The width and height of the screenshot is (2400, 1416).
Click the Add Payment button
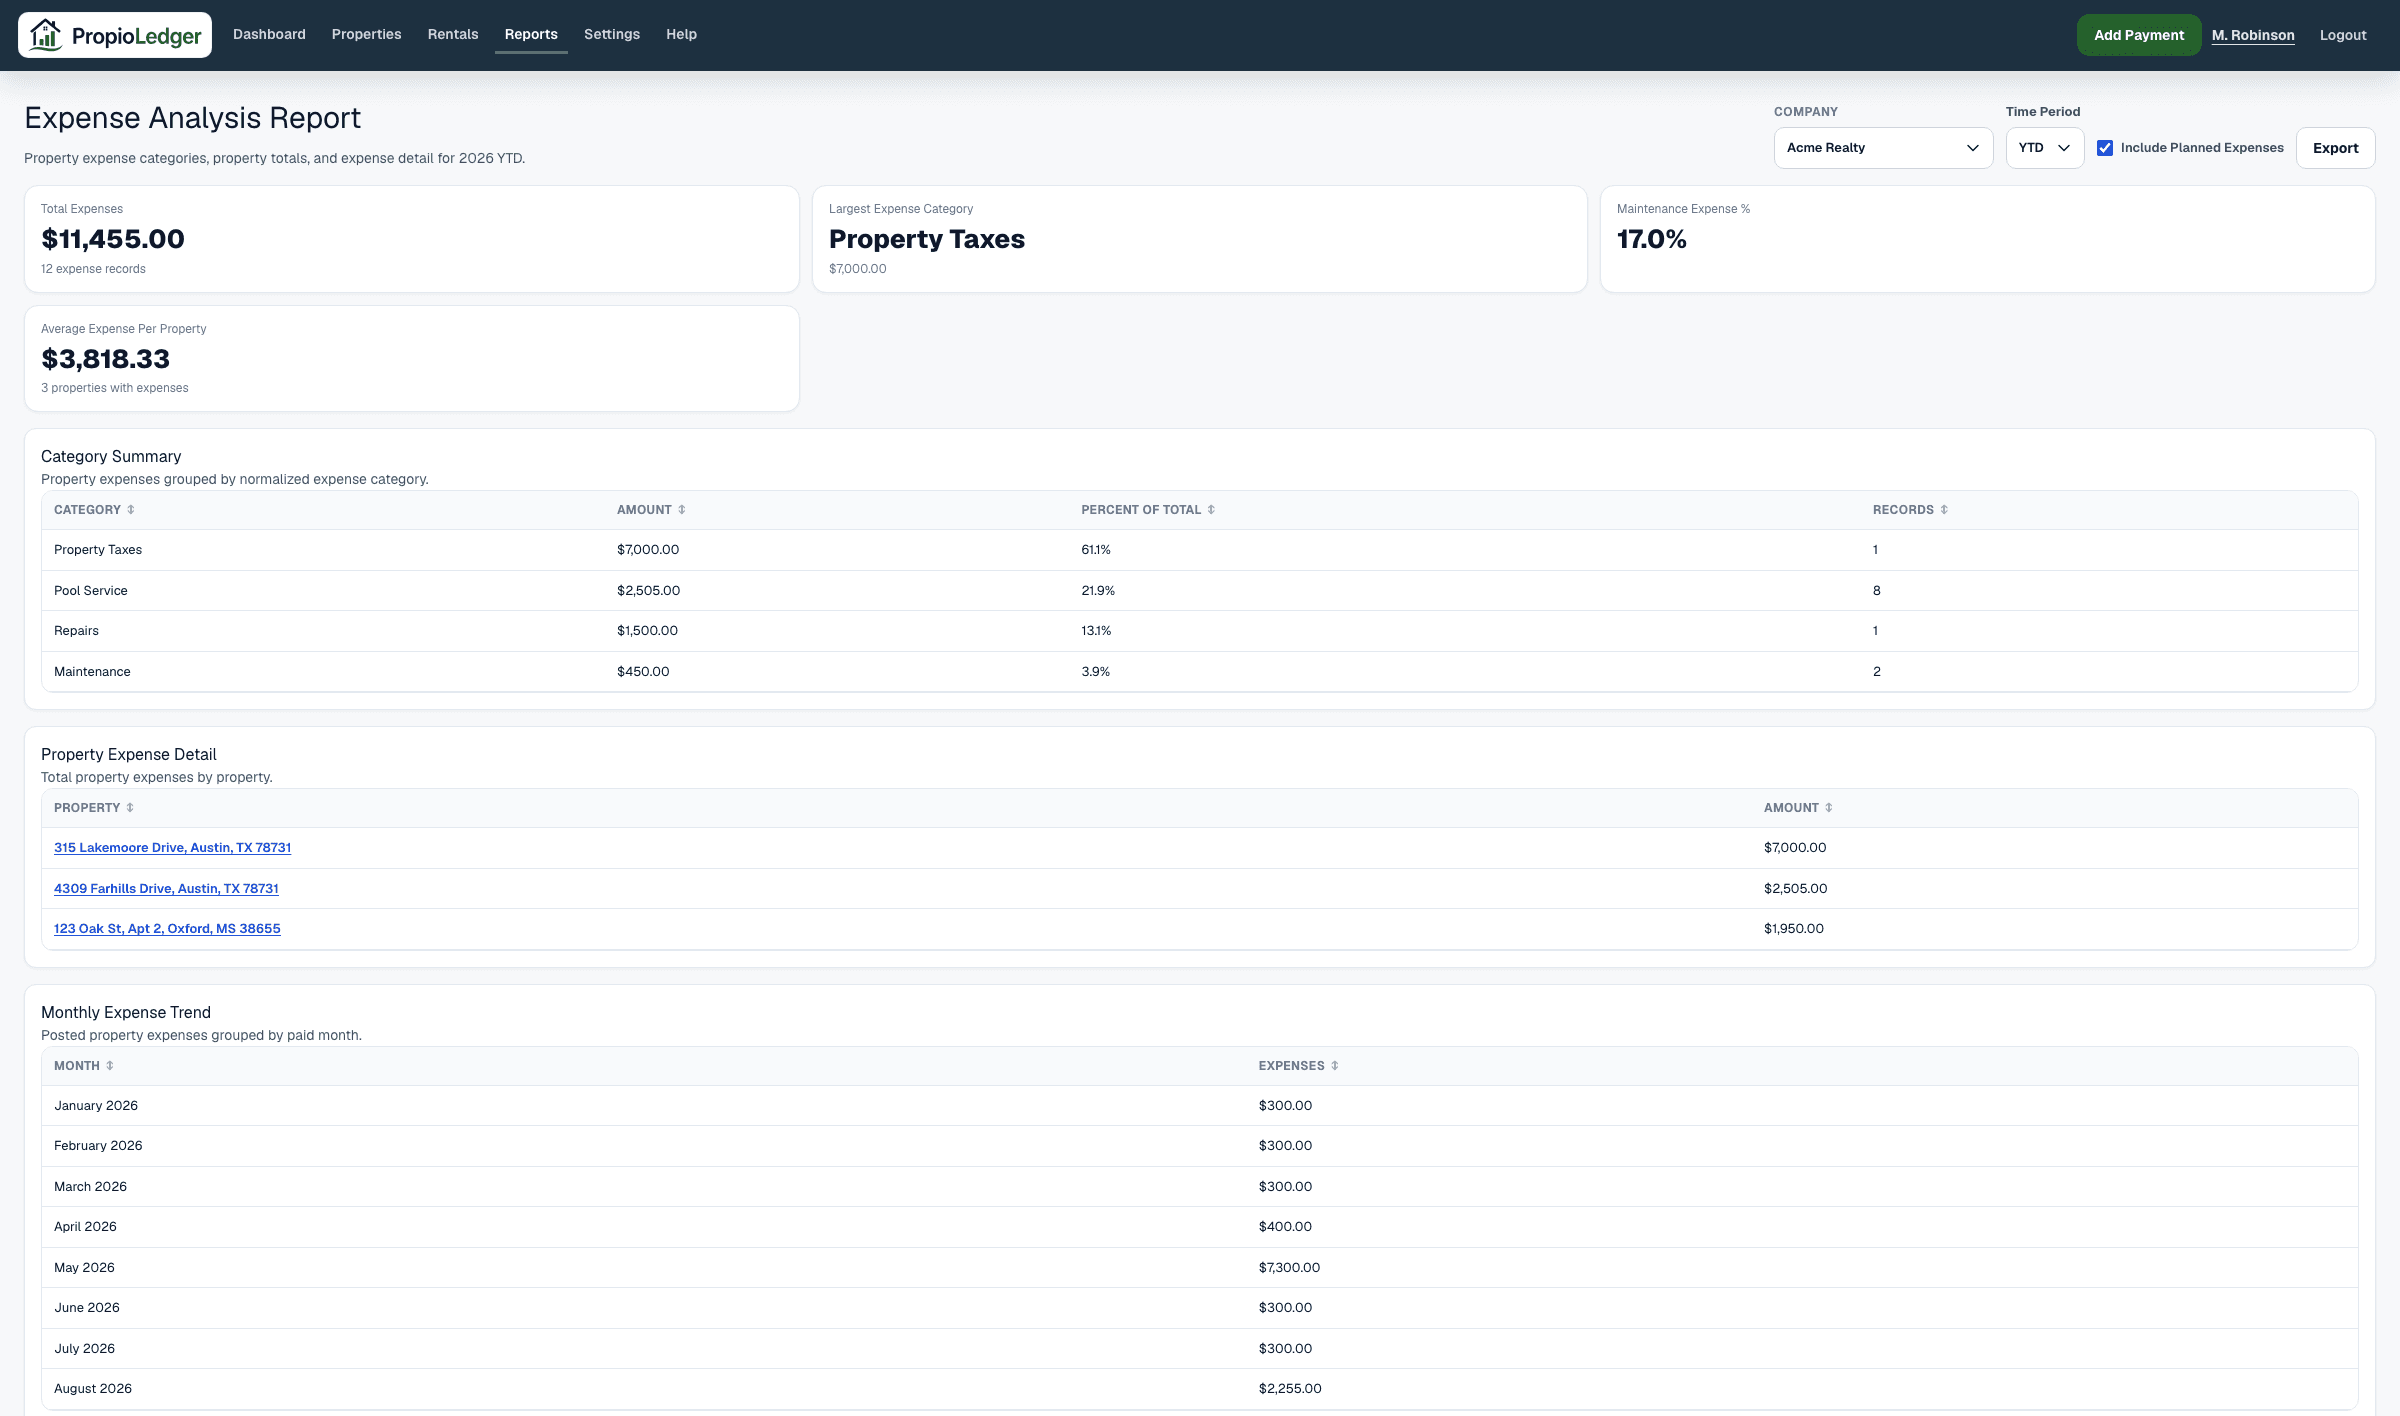2139,35
